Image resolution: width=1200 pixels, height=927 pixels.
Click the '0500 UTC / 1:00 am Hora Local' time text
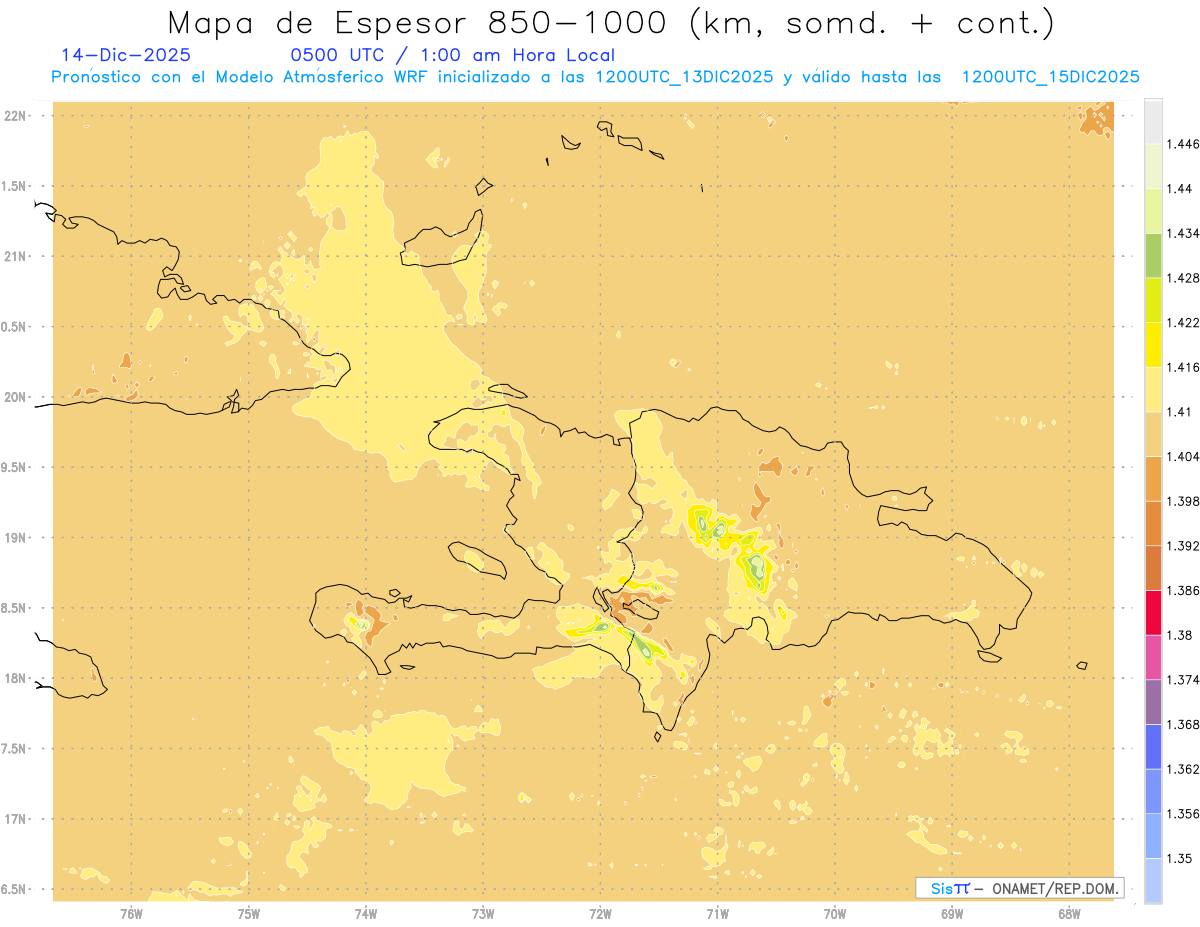(x=452, y=56)
